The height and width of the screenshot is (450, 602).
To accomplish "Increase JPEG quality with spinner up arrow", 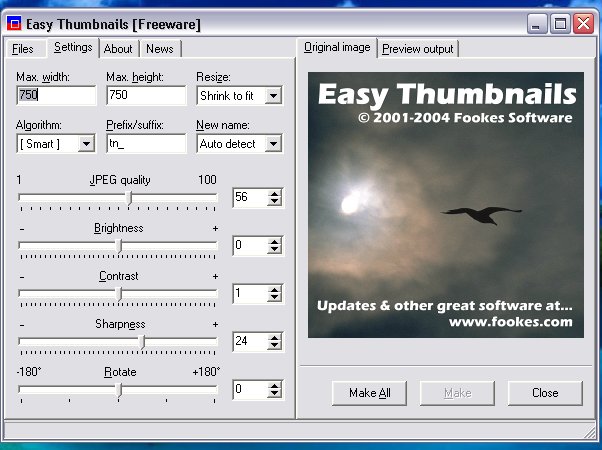I will (x=275, y=193).
